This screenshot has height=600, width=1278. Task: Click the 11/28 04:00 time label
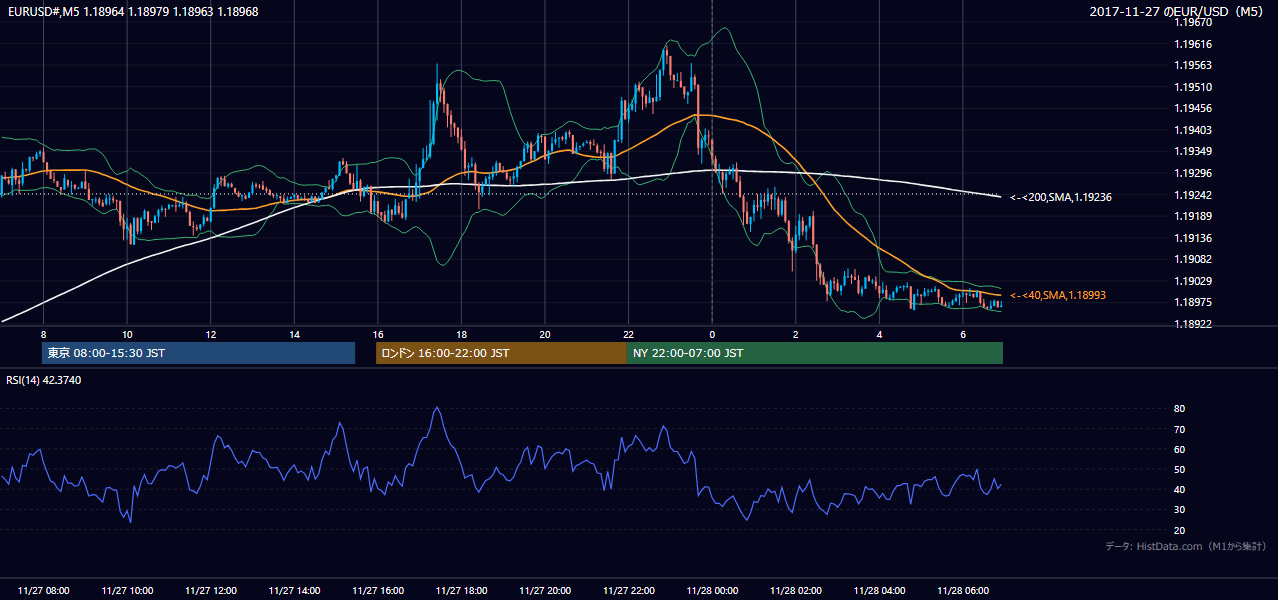pyautogui.click(x=879, y=591)
